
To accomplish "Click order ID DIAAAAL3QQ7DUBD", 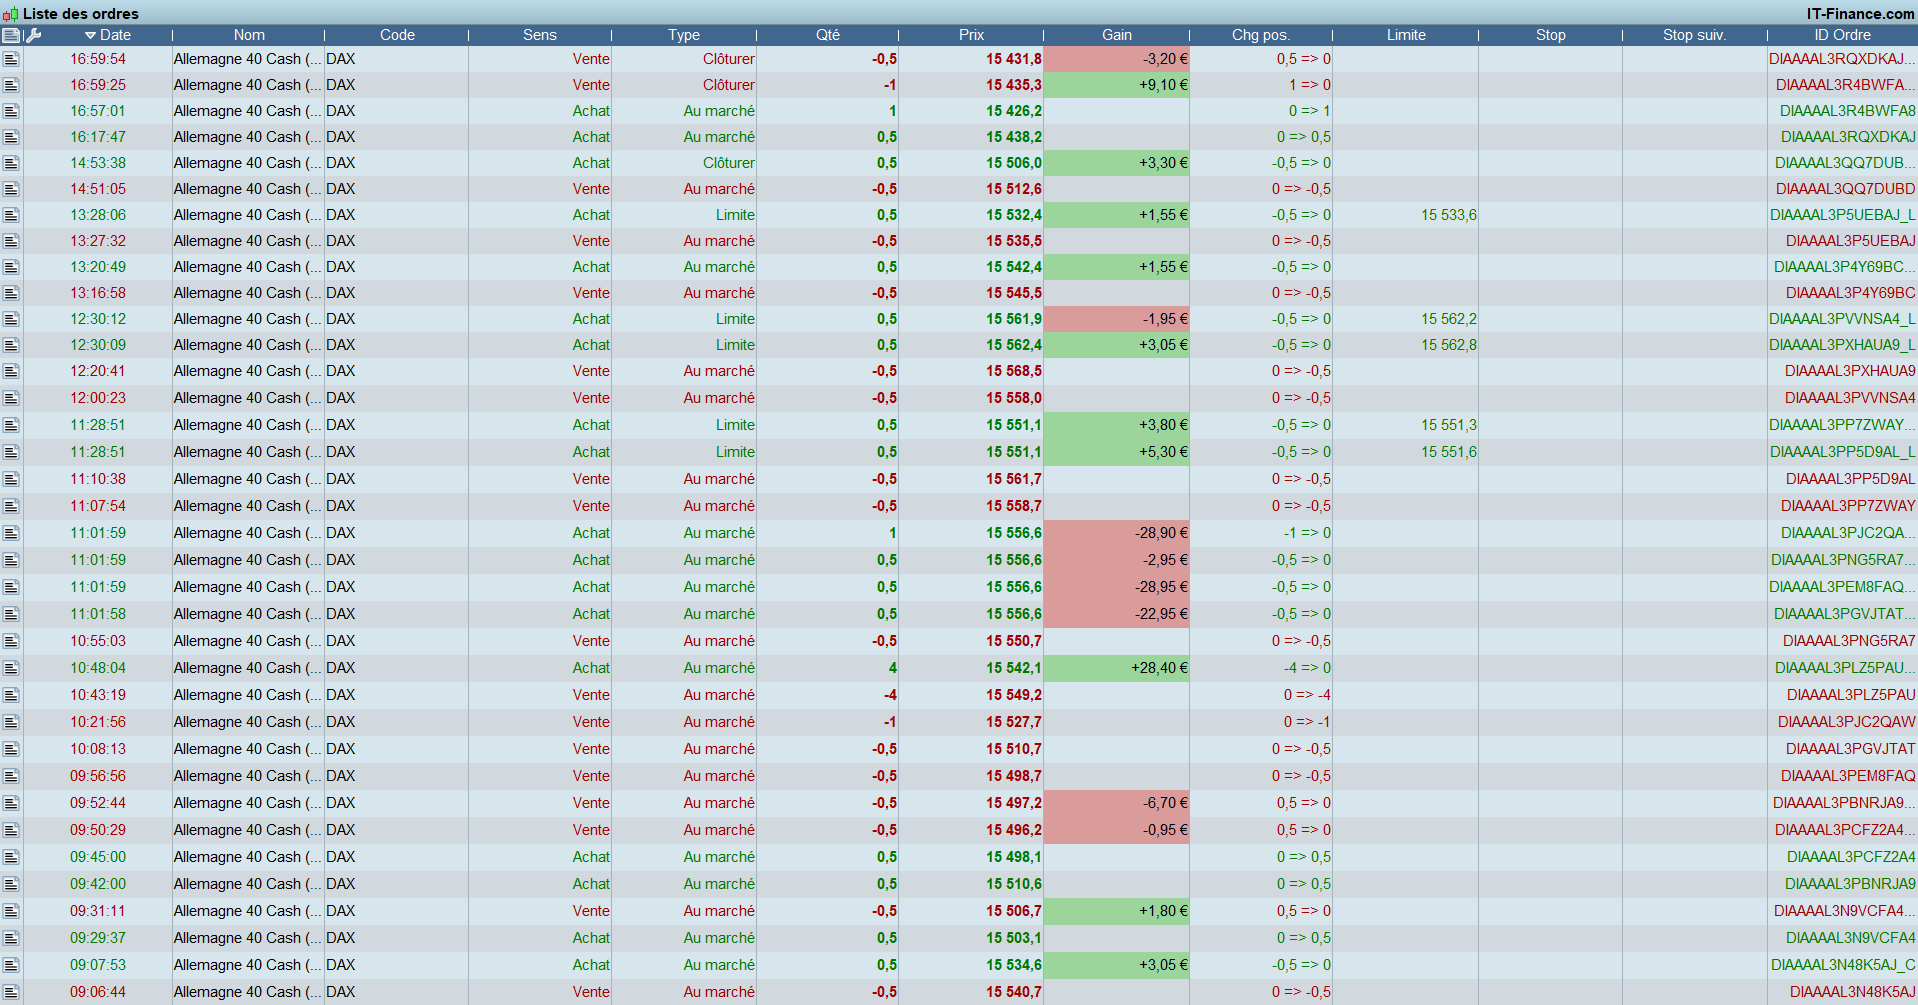I will click(1846, 189).
